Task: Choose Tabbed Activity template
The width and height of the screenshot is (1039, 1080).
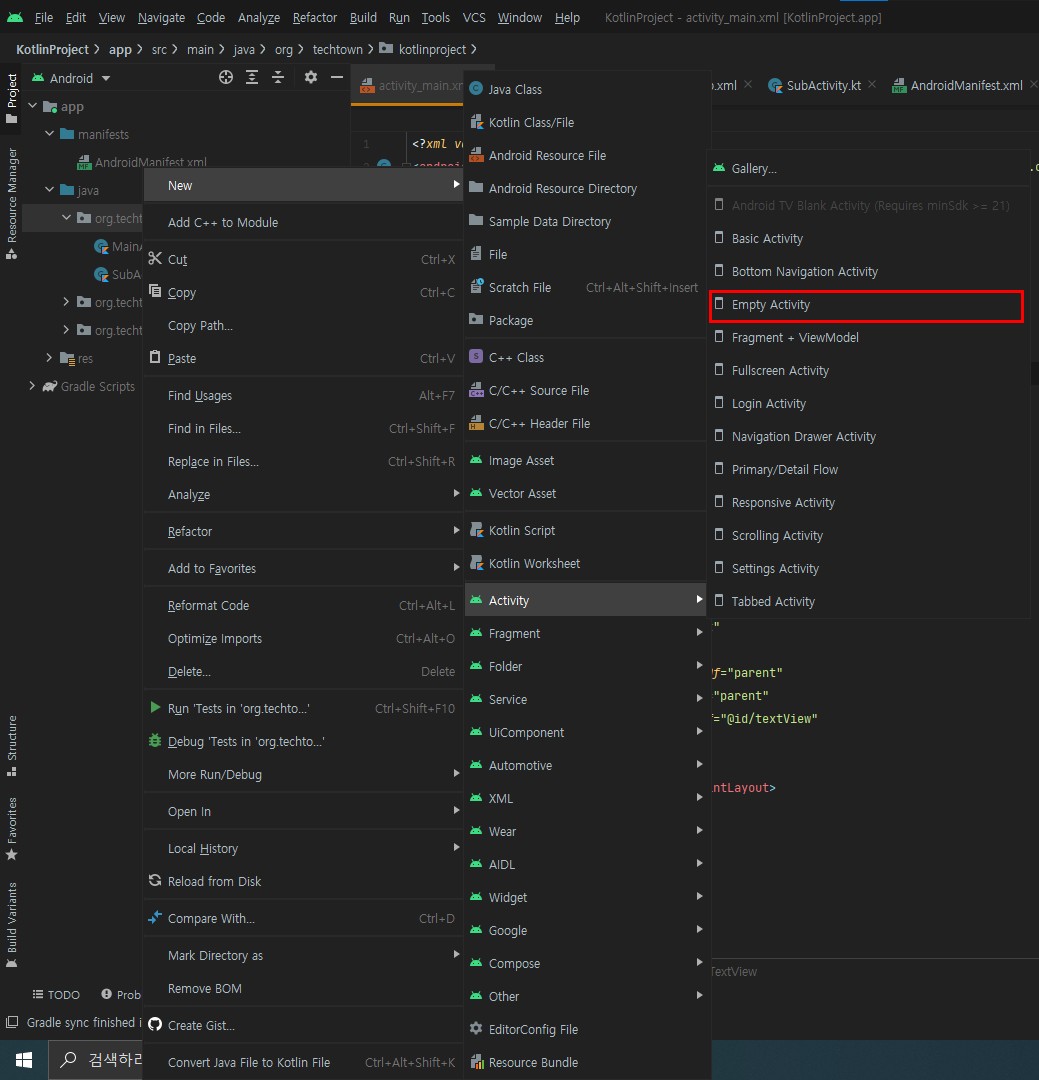Action: [868, 601]
